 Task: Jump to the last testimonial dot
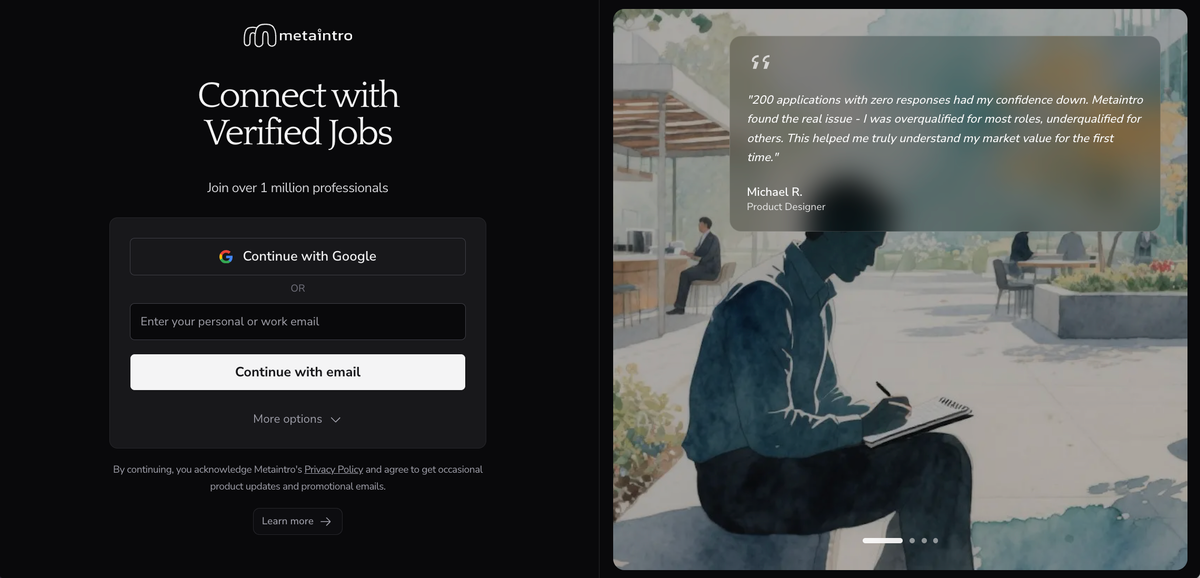pyautogui.click(x=936, y=540)
